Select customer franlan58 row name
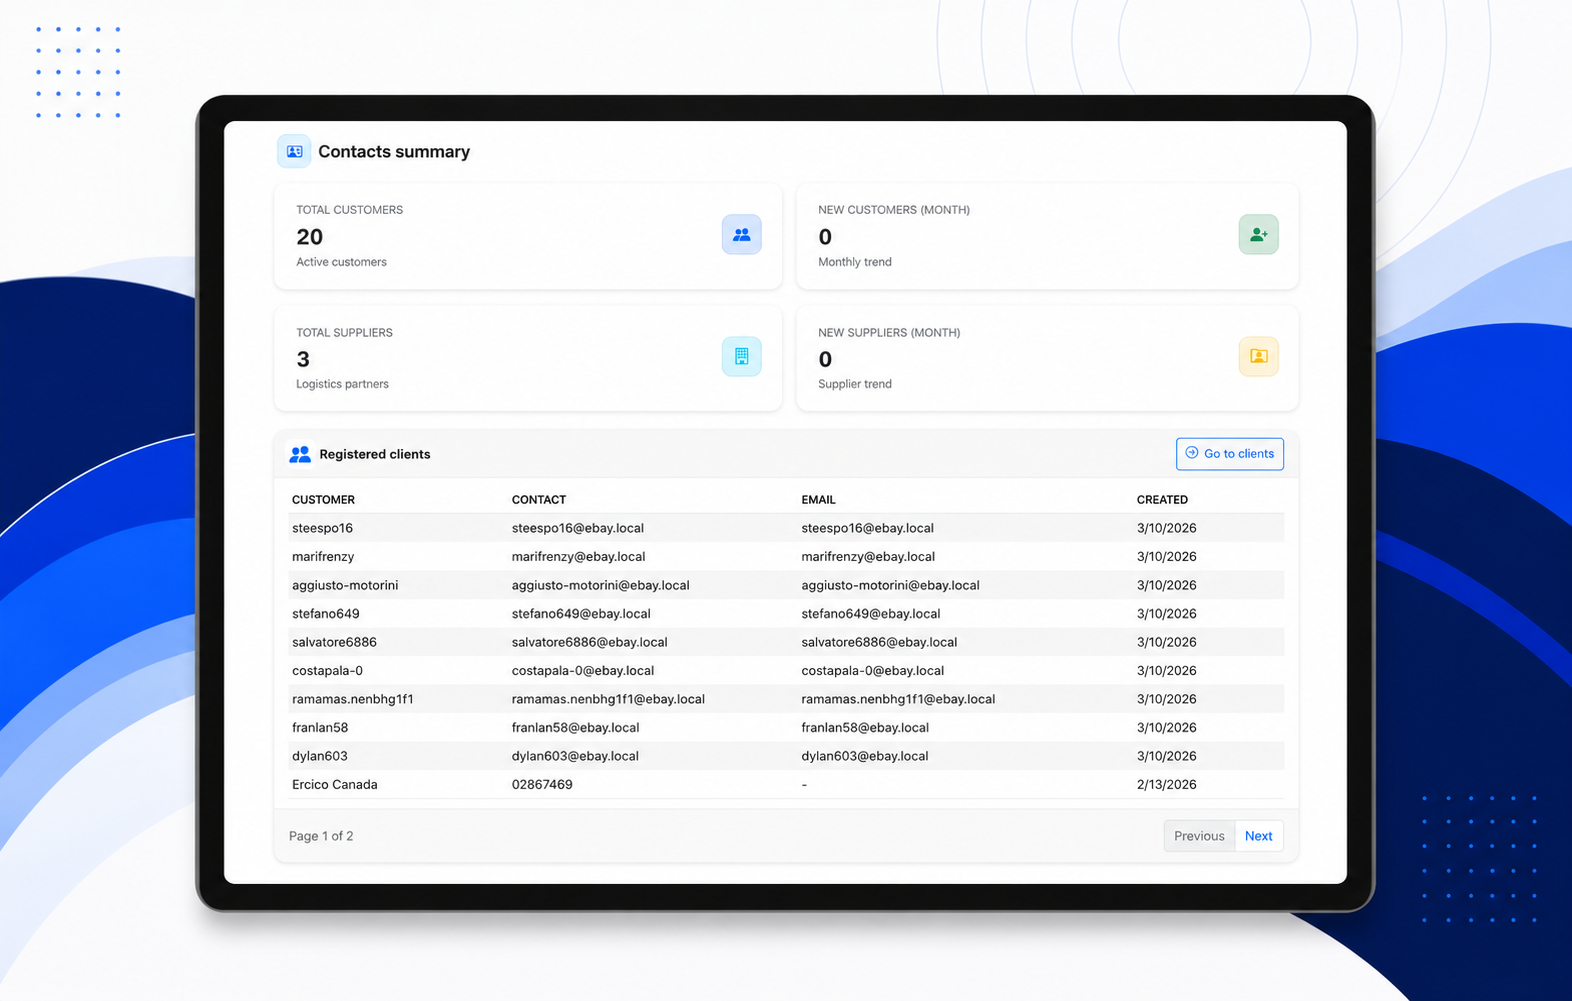 point(320,727)
